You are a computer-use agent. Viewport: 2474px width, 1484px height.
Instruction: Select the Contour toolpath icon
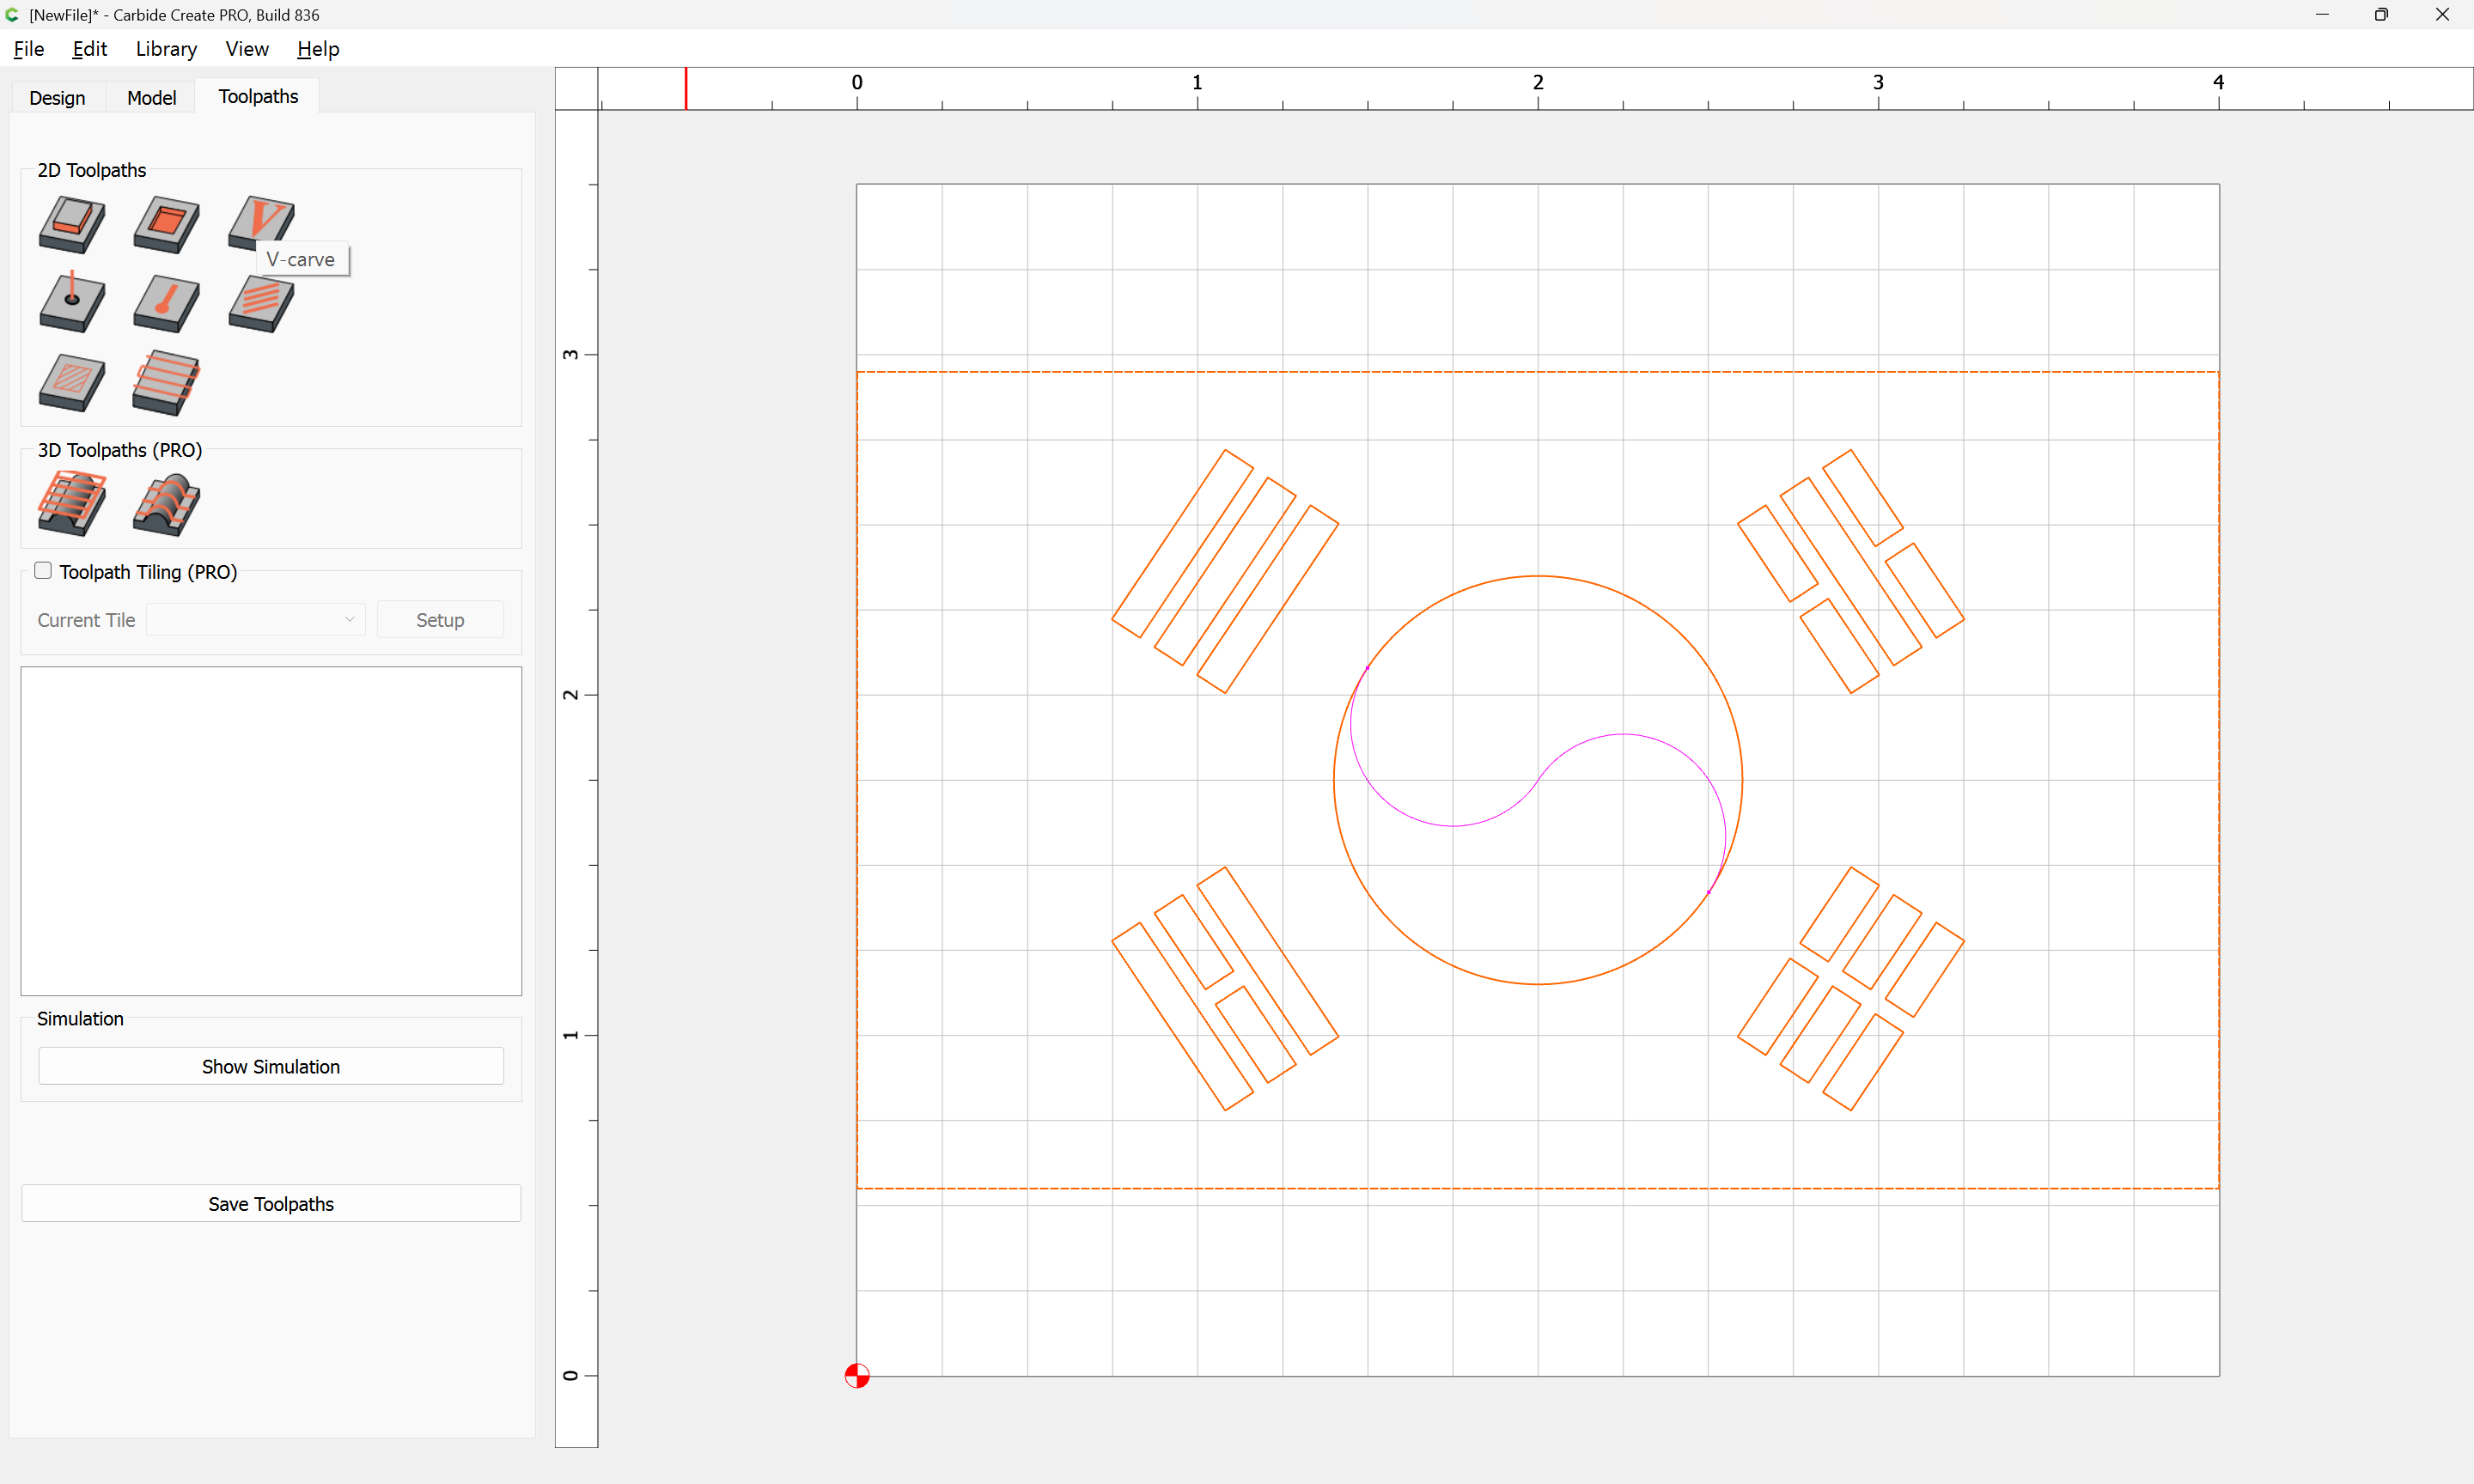point(71,223)
